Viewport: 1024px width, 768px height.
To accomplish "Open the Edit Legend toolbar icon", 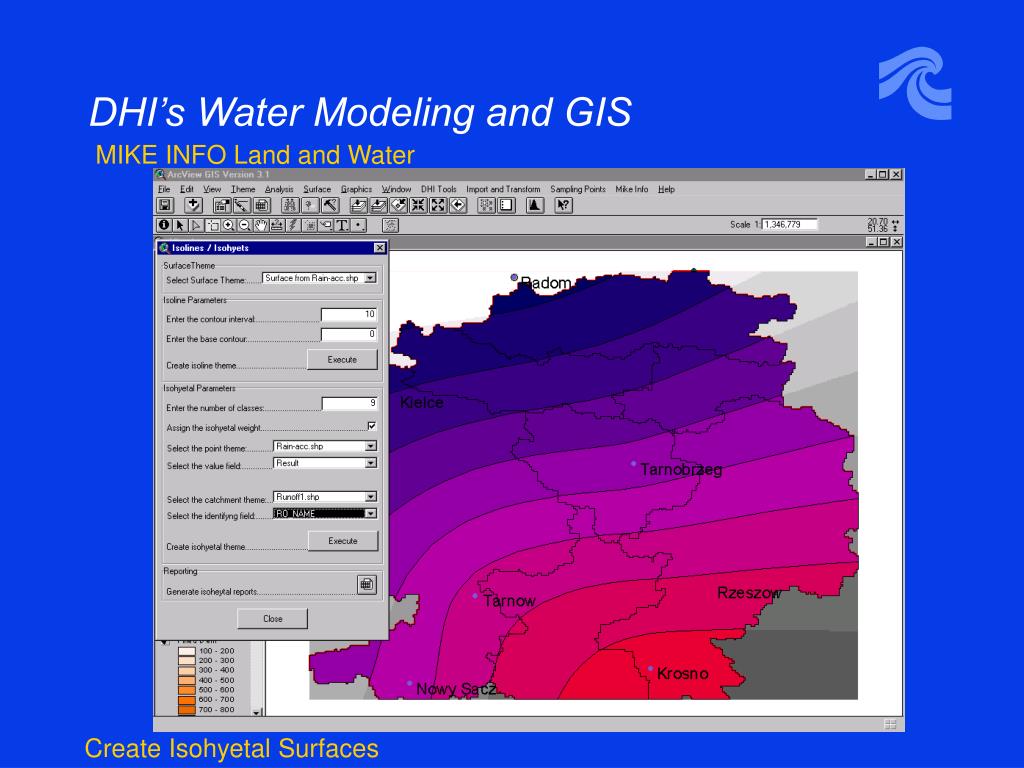I will click(x=242, y=205).
